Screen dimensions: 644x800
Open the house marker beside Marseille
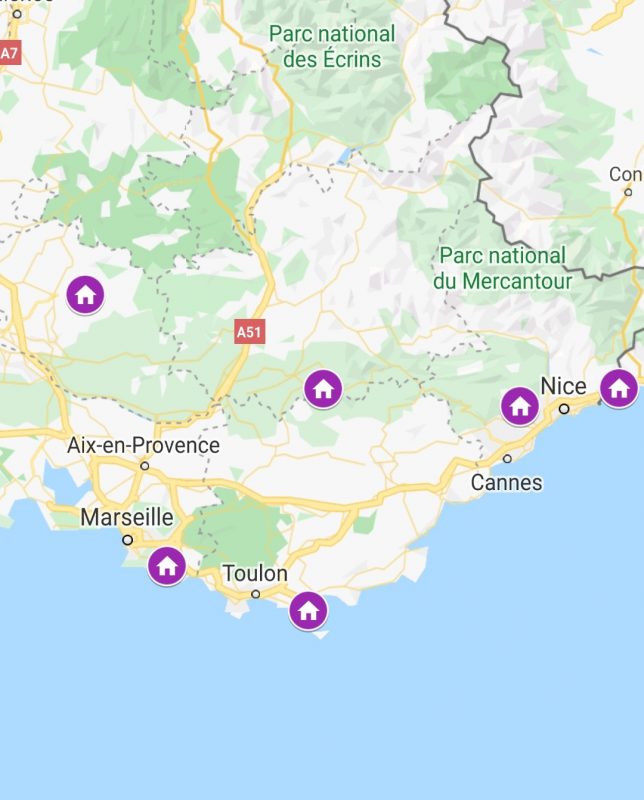pos(167,566)
